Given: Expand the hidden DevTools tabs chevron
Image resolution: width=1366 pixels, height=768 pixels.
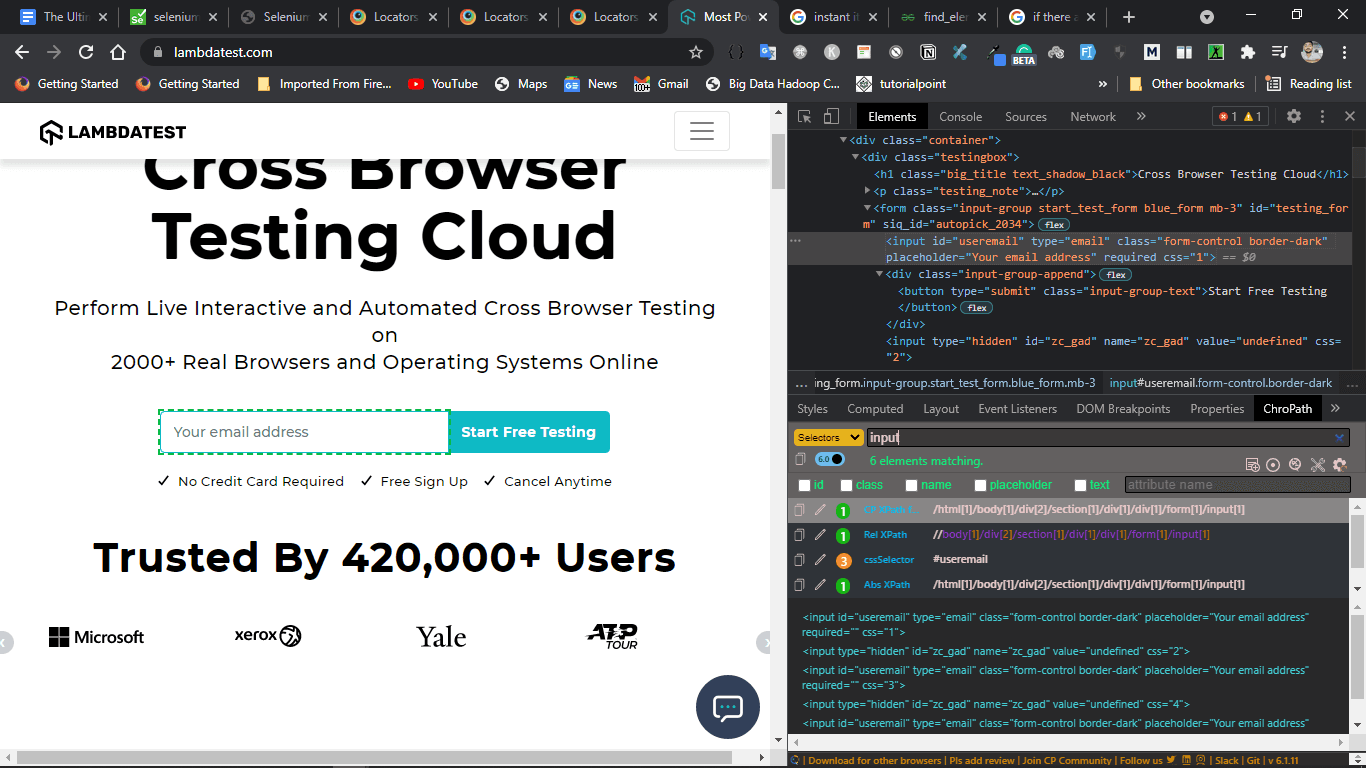Looking at the screenshot, I should click(x=1141, y=116).
